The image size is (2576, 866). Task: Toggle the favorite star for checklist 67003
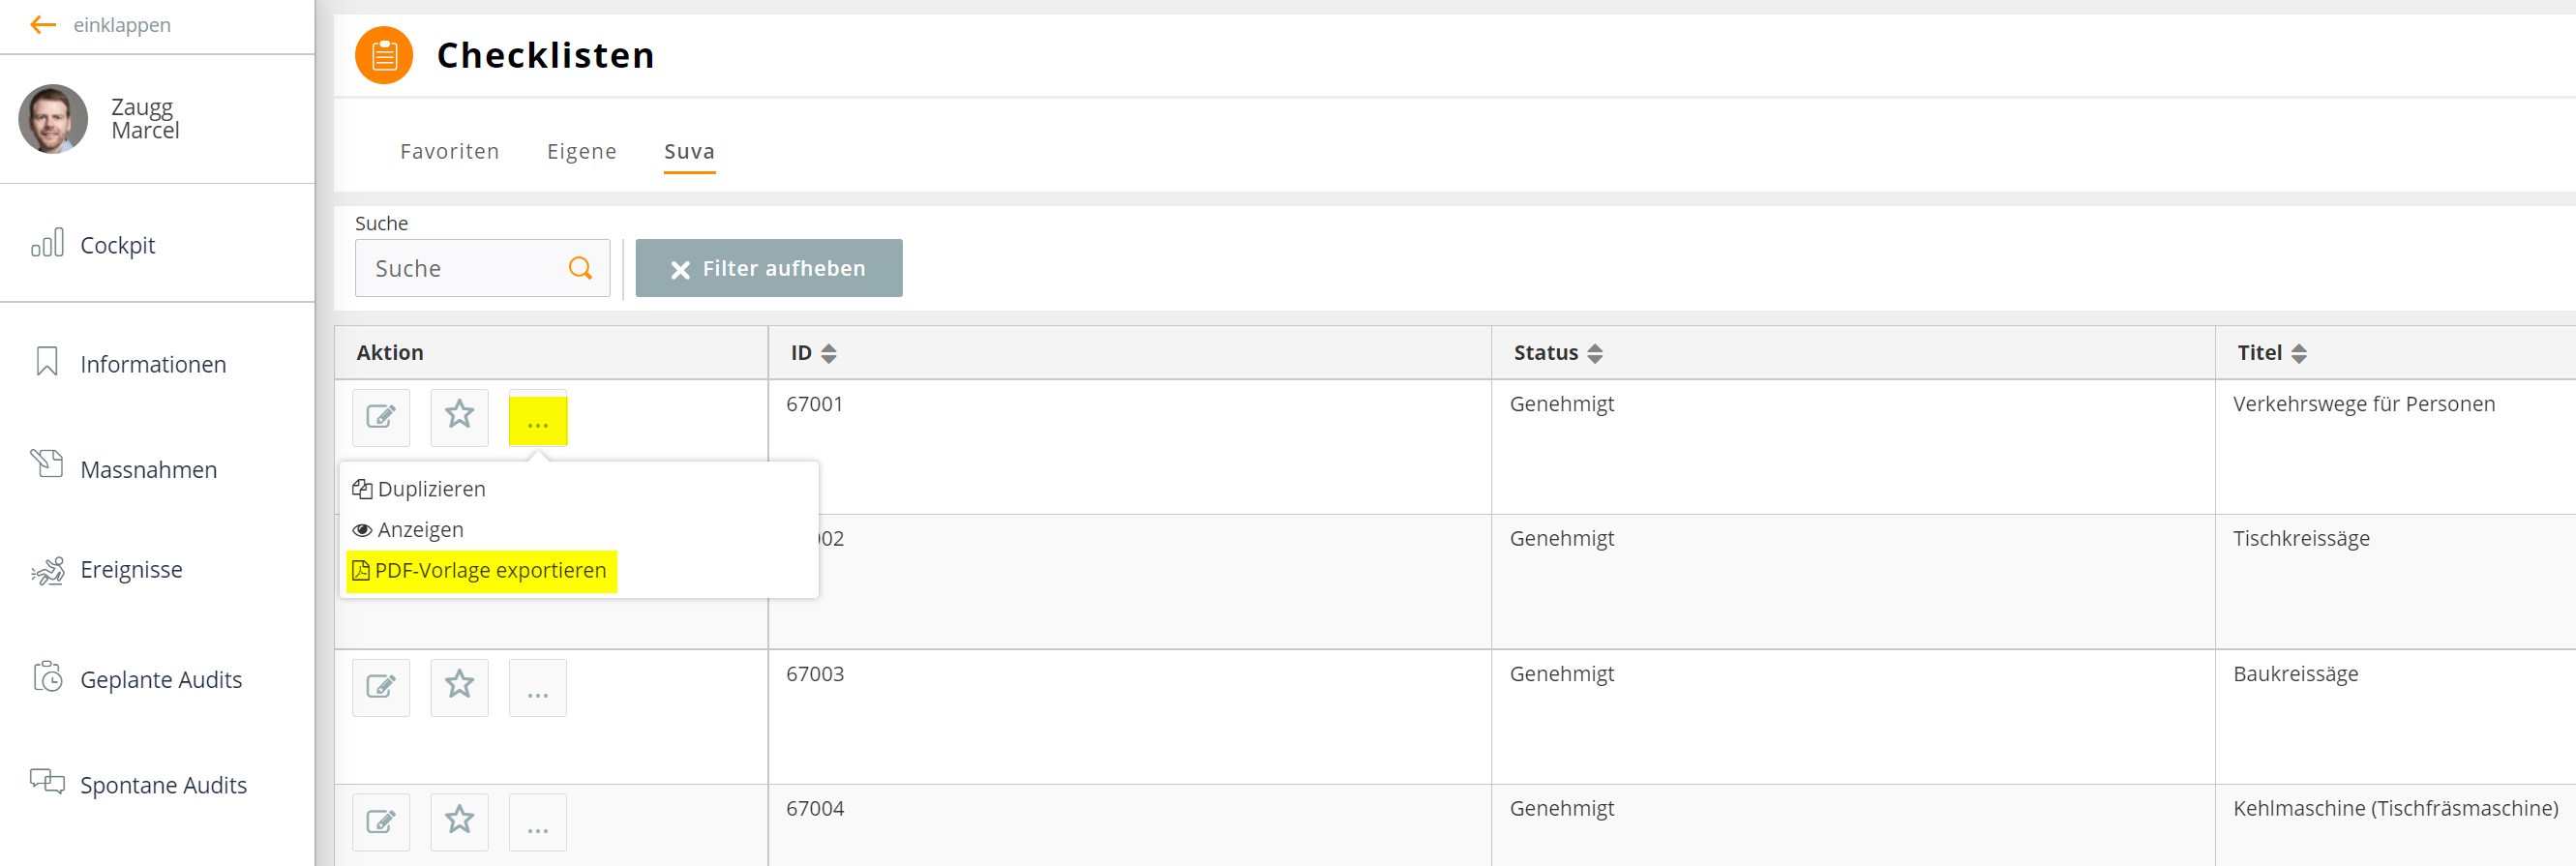click(x=459, y=687)
